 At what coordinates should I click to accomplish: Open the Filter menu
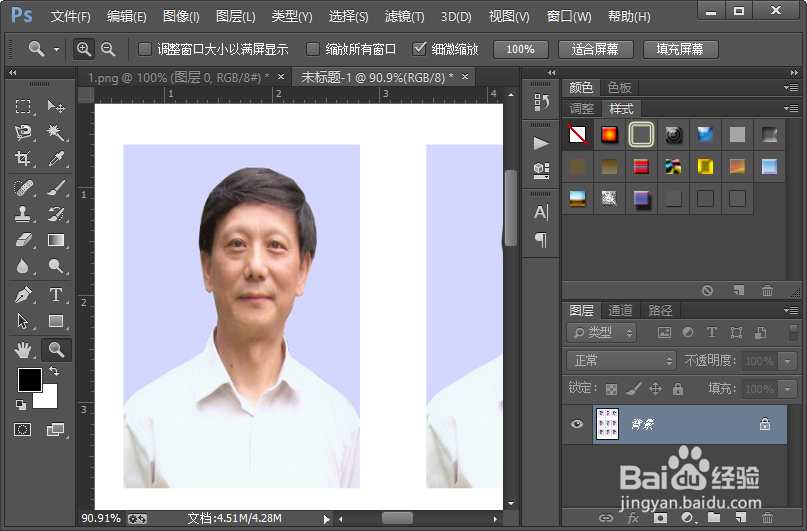coord(405,17)
